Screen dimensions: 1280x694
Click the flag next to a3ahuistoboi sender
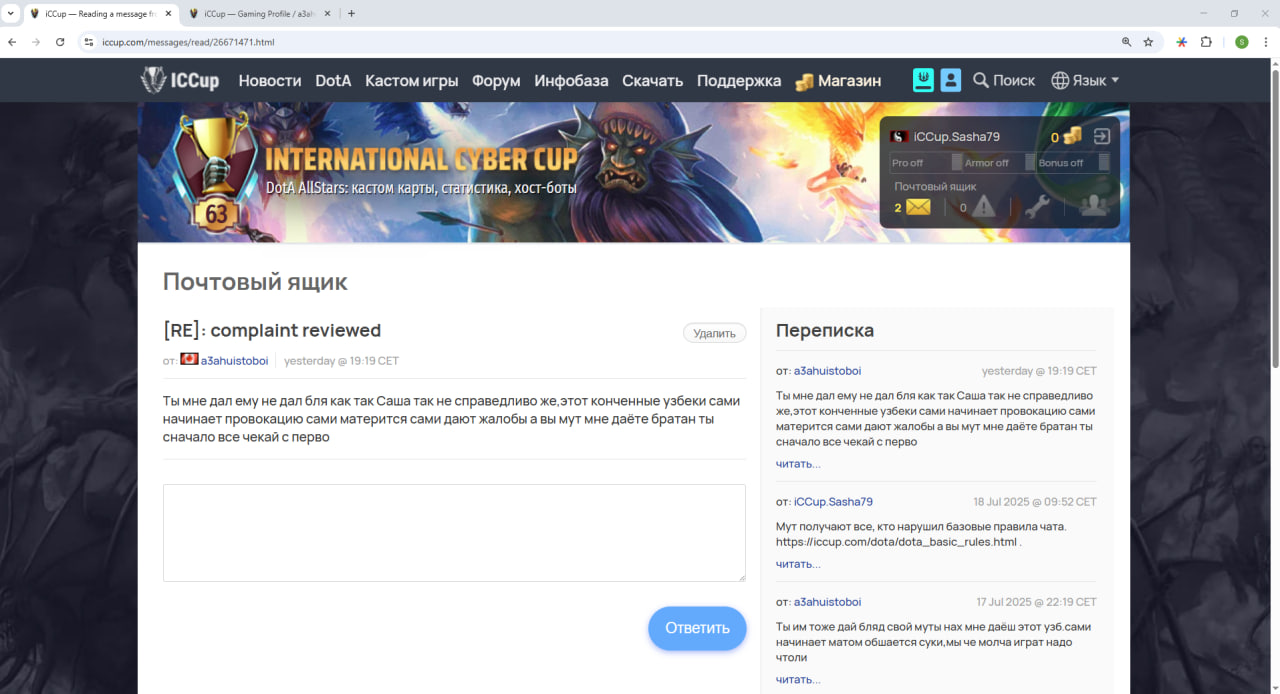[x=189, y=360]
